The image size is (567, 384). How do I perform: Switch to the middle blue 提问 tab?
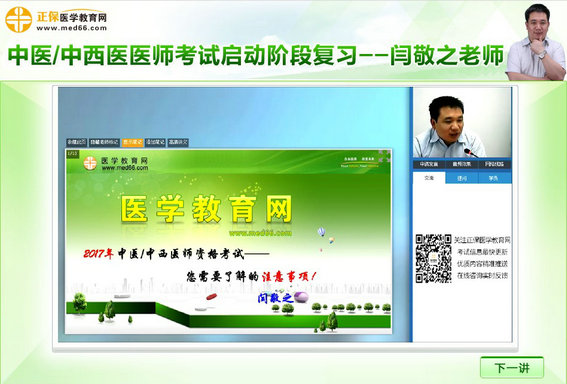(462, 178)
